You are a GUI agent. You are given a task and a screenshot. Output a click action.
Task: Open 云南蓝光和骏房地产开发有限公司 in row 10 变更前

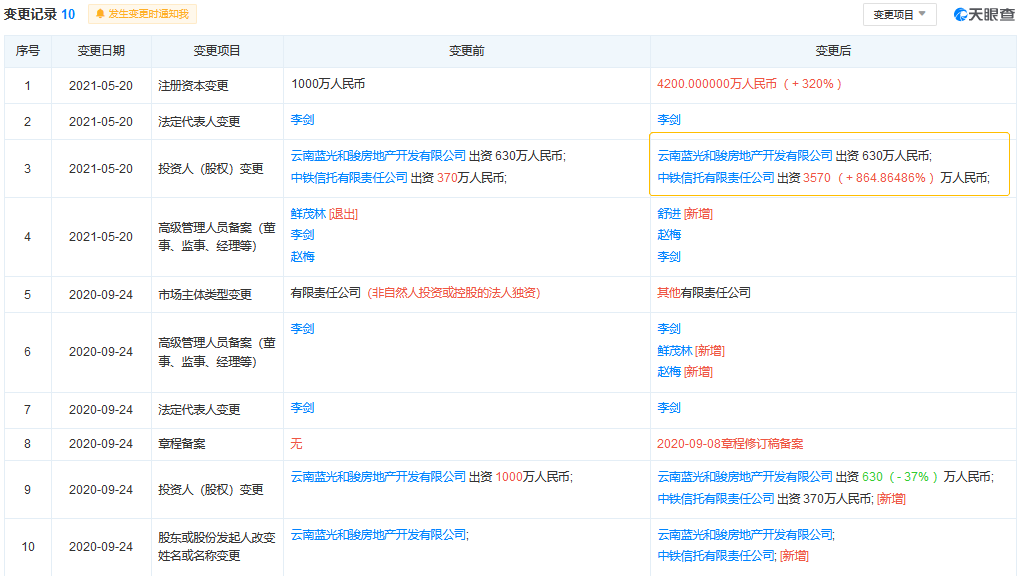pyautogui.click(x=378, y=535)
